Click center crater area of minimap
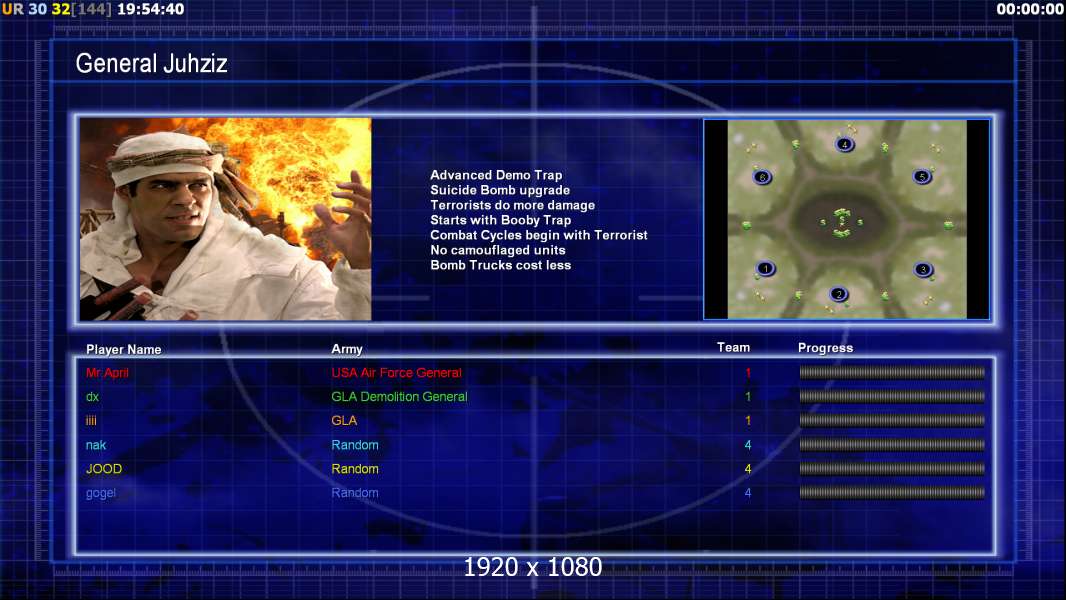 pyautogui.click(x=842, y=222)
